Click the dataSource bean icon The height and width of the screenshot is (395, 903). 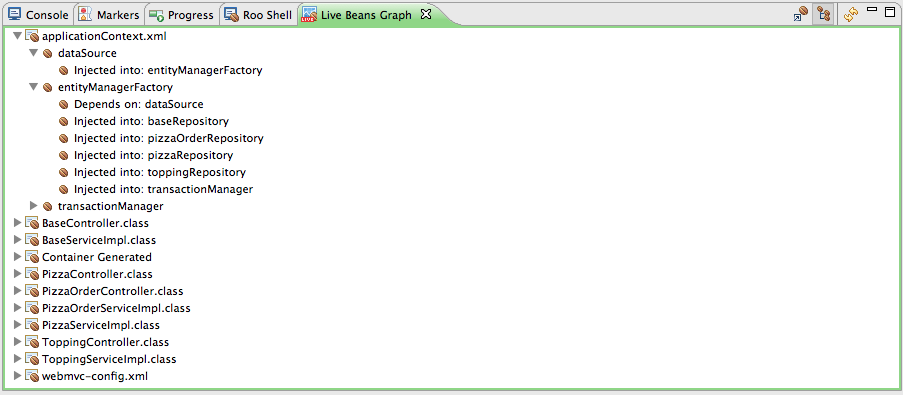pyautogui.click(x=48, y=54)
